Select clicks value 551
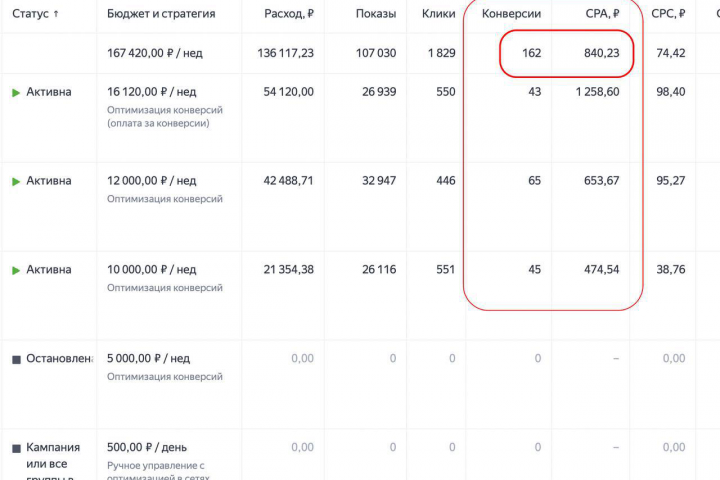The width and height of the screenshot is (720, 480). pos(445,270)
